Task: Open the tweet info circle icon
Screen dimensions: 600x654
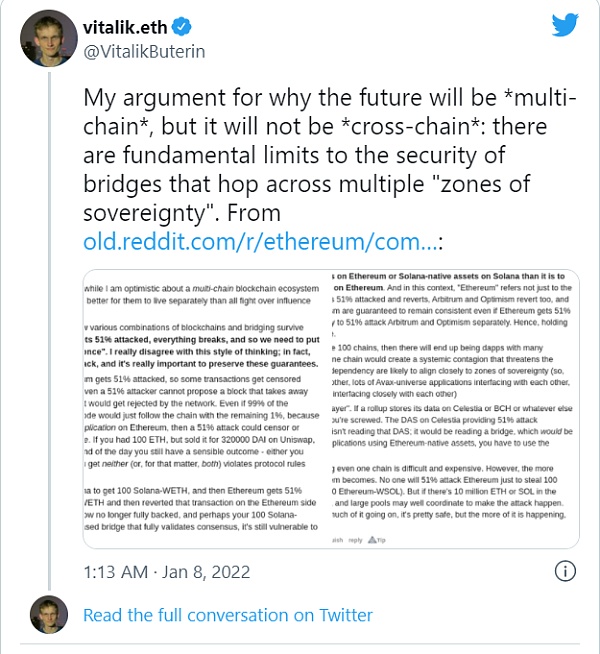Action: point(565,571)
